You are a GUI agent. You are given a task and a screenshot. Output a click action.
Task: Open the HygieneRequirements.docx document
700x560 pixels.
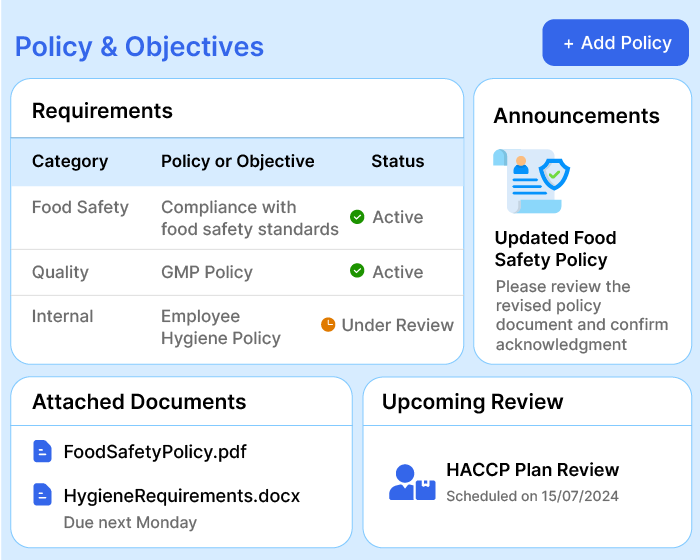(x=181, y=495)
